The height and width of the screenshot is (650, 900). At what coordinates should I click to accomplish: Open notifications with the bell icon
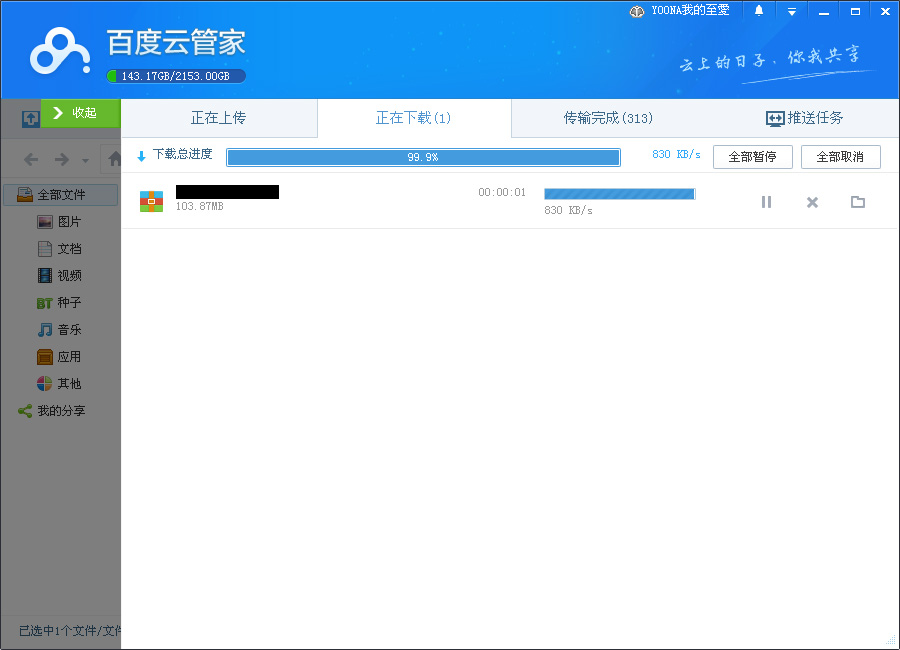[759, 11]
